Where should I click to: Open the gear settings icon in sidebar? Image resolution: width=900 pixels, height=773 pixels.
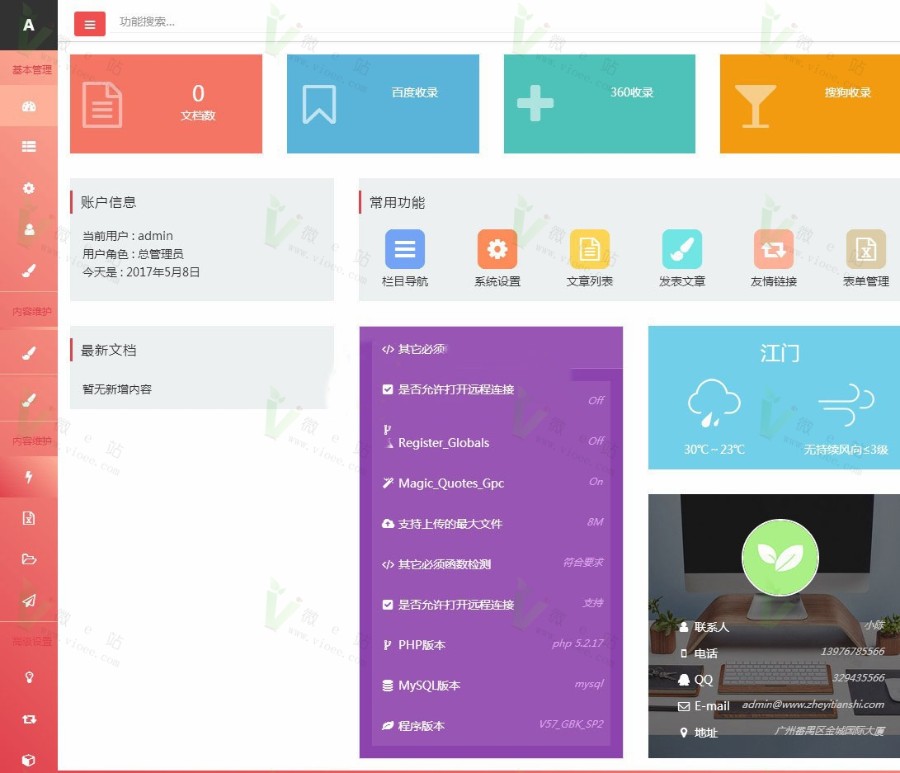(29, 188)
